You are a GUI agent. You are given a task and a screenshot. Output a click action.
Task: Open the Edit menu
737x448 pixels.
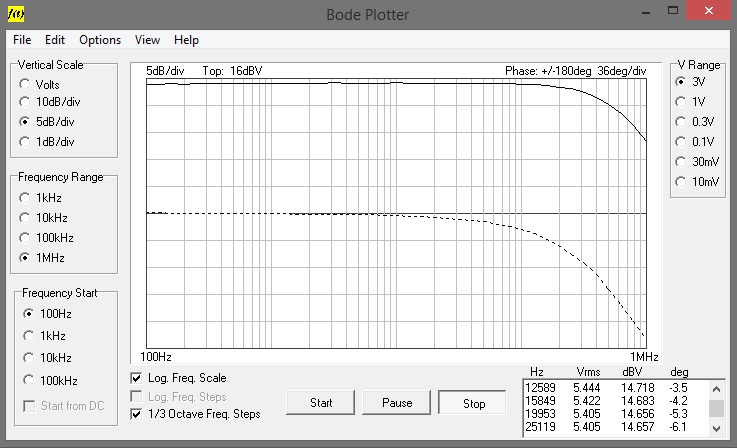tap(55, 40)
